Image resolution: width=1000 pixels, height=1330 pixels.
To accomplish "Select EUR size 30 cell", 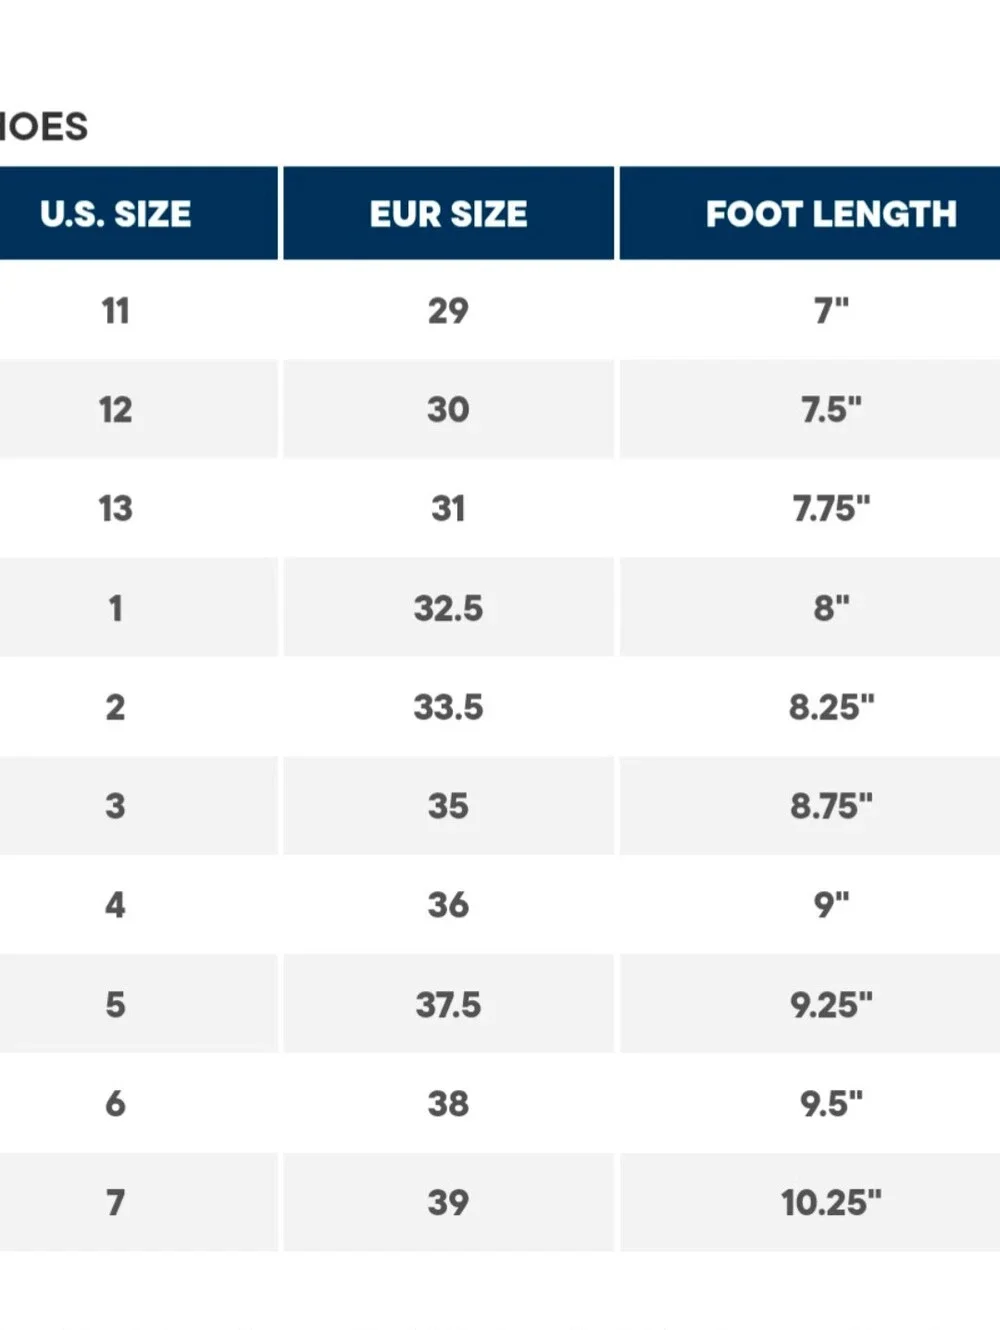I will click(448, 409).
